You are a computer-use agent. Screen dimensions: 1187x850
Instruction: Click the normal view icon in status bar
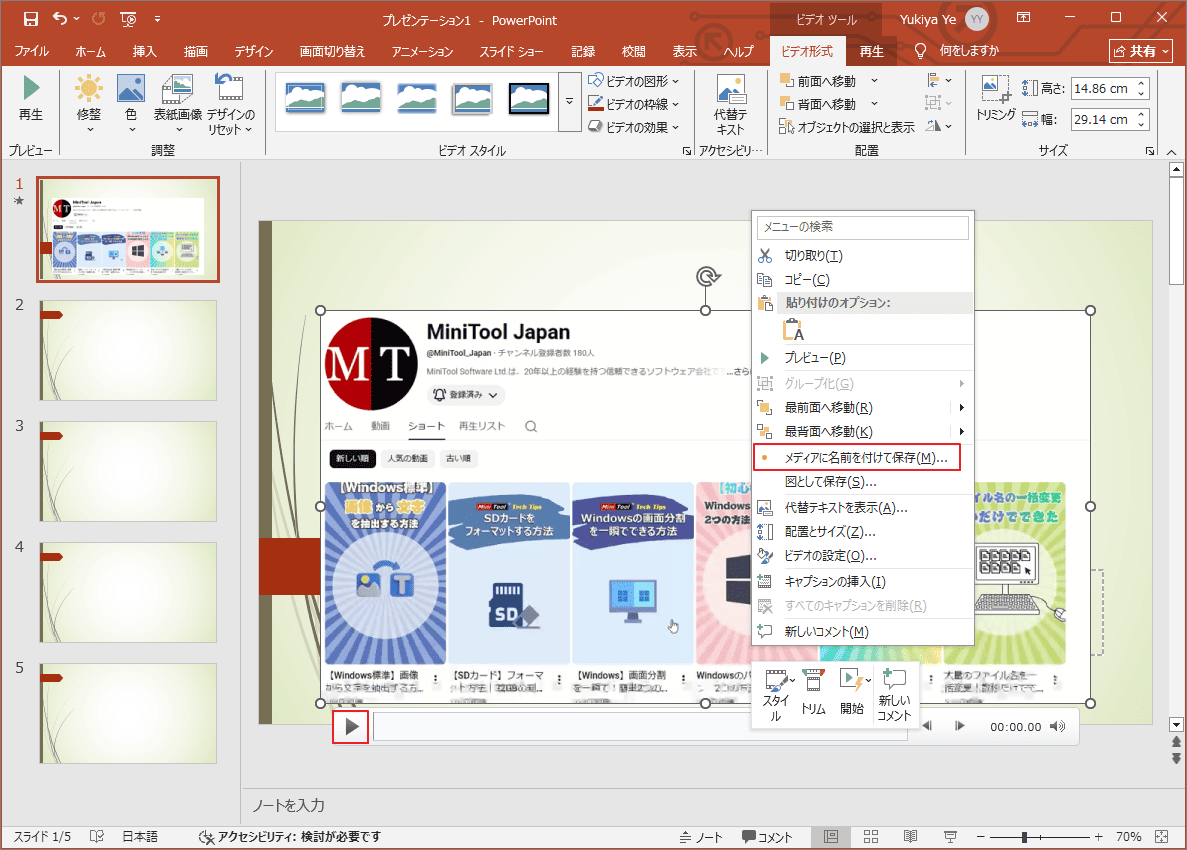831,836
